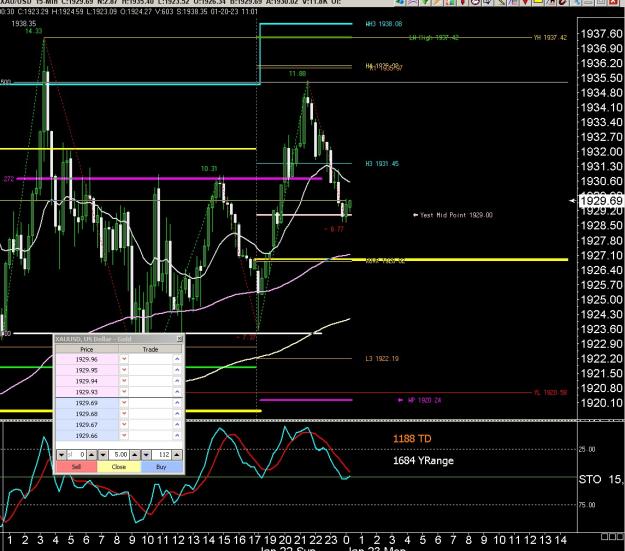Click the lot size field showing 5.00
This screenshot has width=625, height=551.
[x=119, y=455]
